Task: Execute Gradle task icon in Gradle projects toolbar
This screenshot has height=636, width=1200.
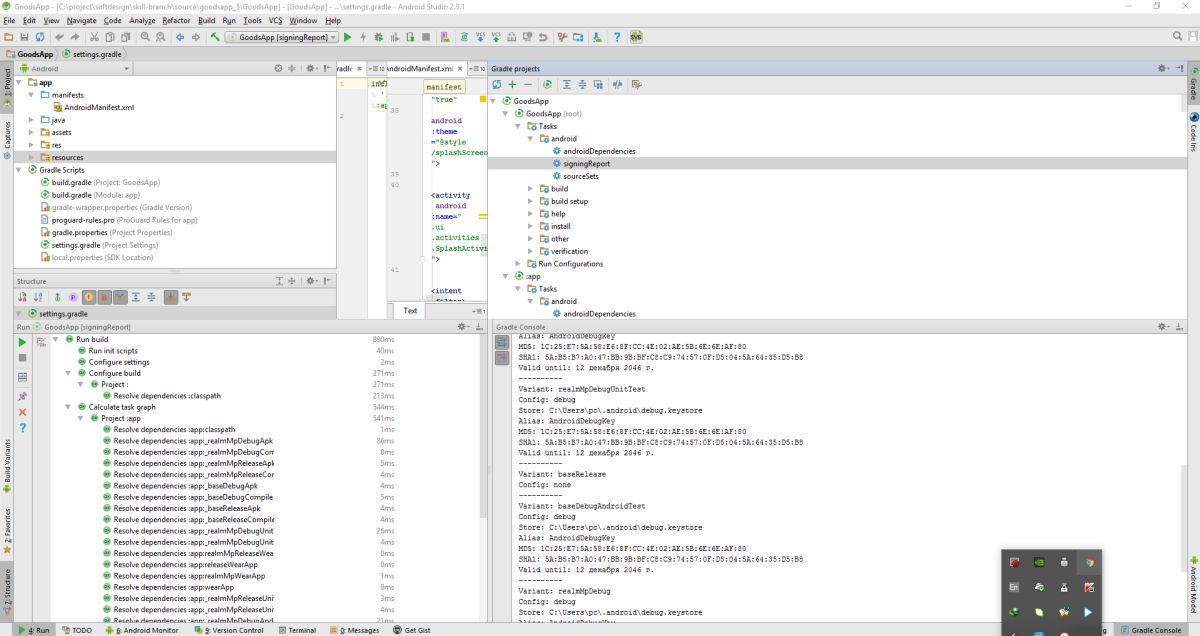Action: pyautogui.click(x=548, y=85)
